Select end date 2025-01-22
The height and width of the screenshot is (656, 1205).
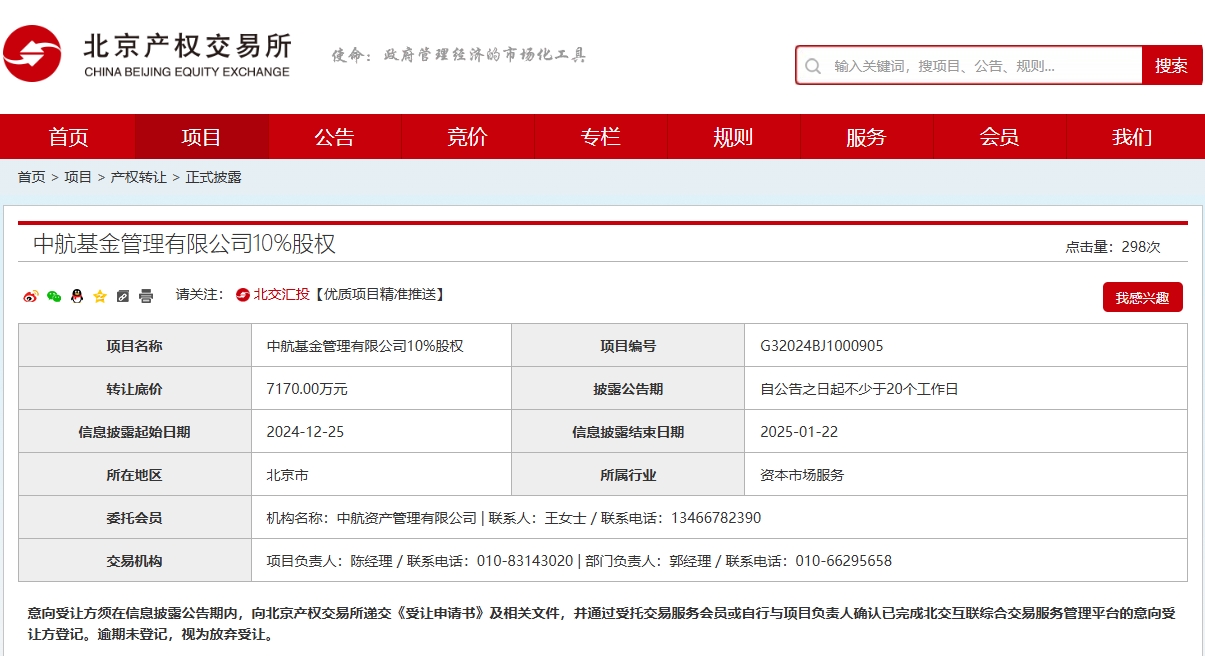[x=799, y=432]
